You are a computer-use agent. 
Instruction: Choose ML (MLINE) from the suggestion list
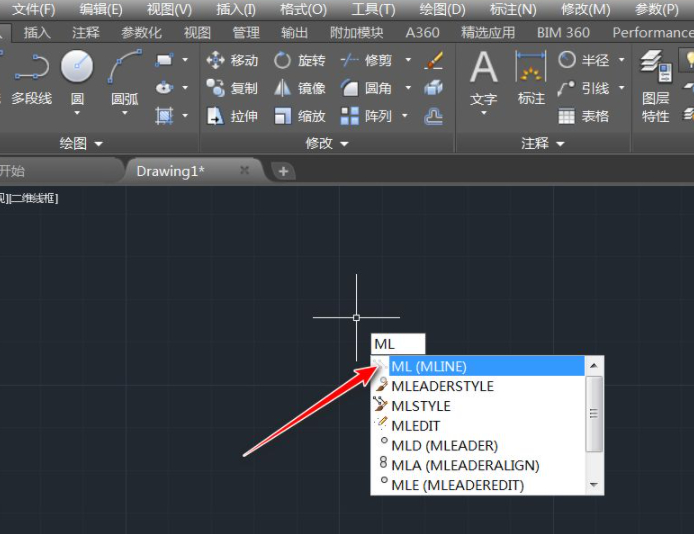click(x=429, y=366)
